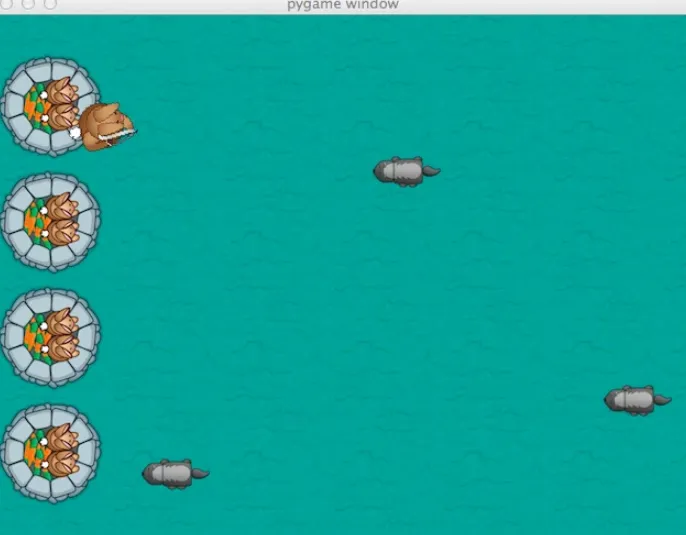The width and height of the screenshot is (686, 535).
Task: Shoot the badger closest to the right edge
Action: tap(637, 400)
